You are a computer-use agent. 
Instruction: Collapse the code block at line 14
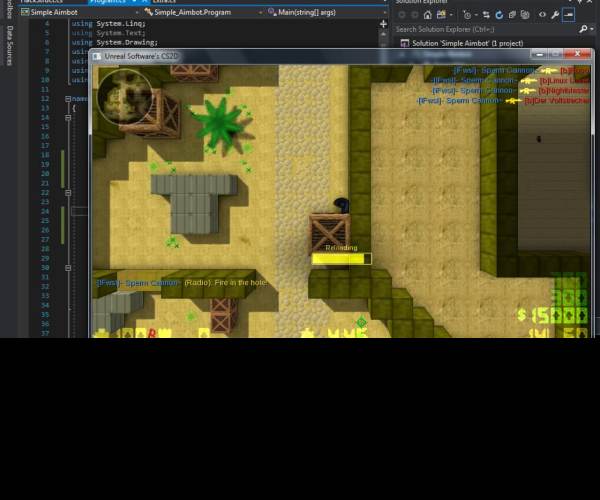pyautogui.click(x=68, y=118)
